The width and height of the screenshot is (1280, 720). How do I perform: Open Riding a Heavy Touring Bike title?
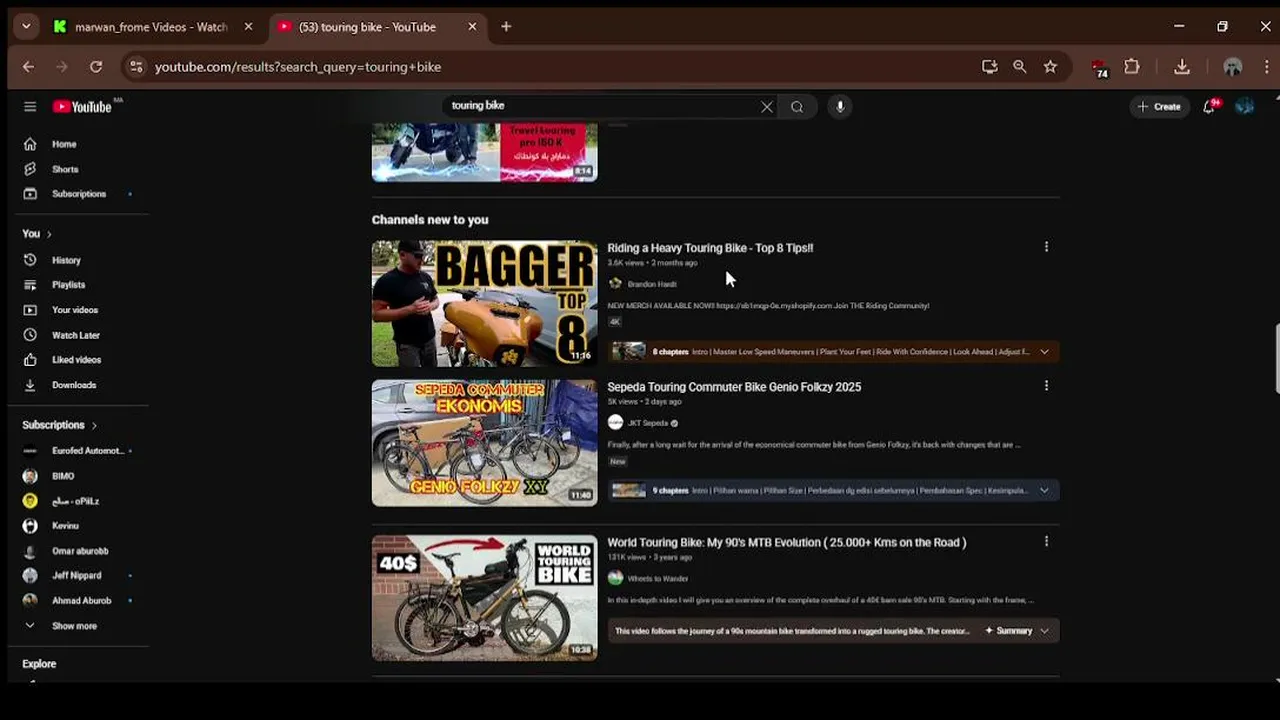710,248
